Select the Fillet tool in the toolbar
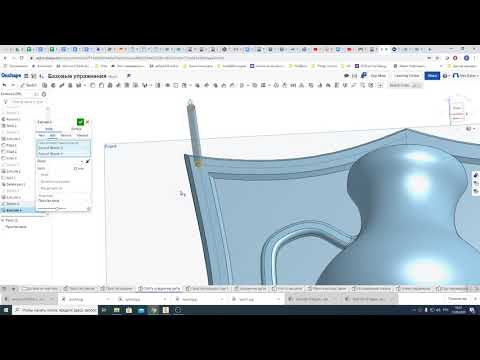 pos(93,85)
